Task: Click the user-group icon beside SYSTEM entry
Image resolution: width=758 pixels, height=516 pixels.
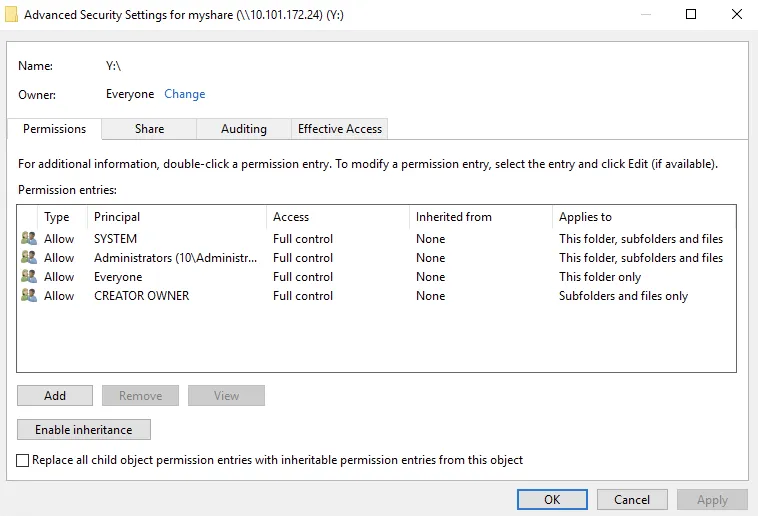Action: [28, 239]
